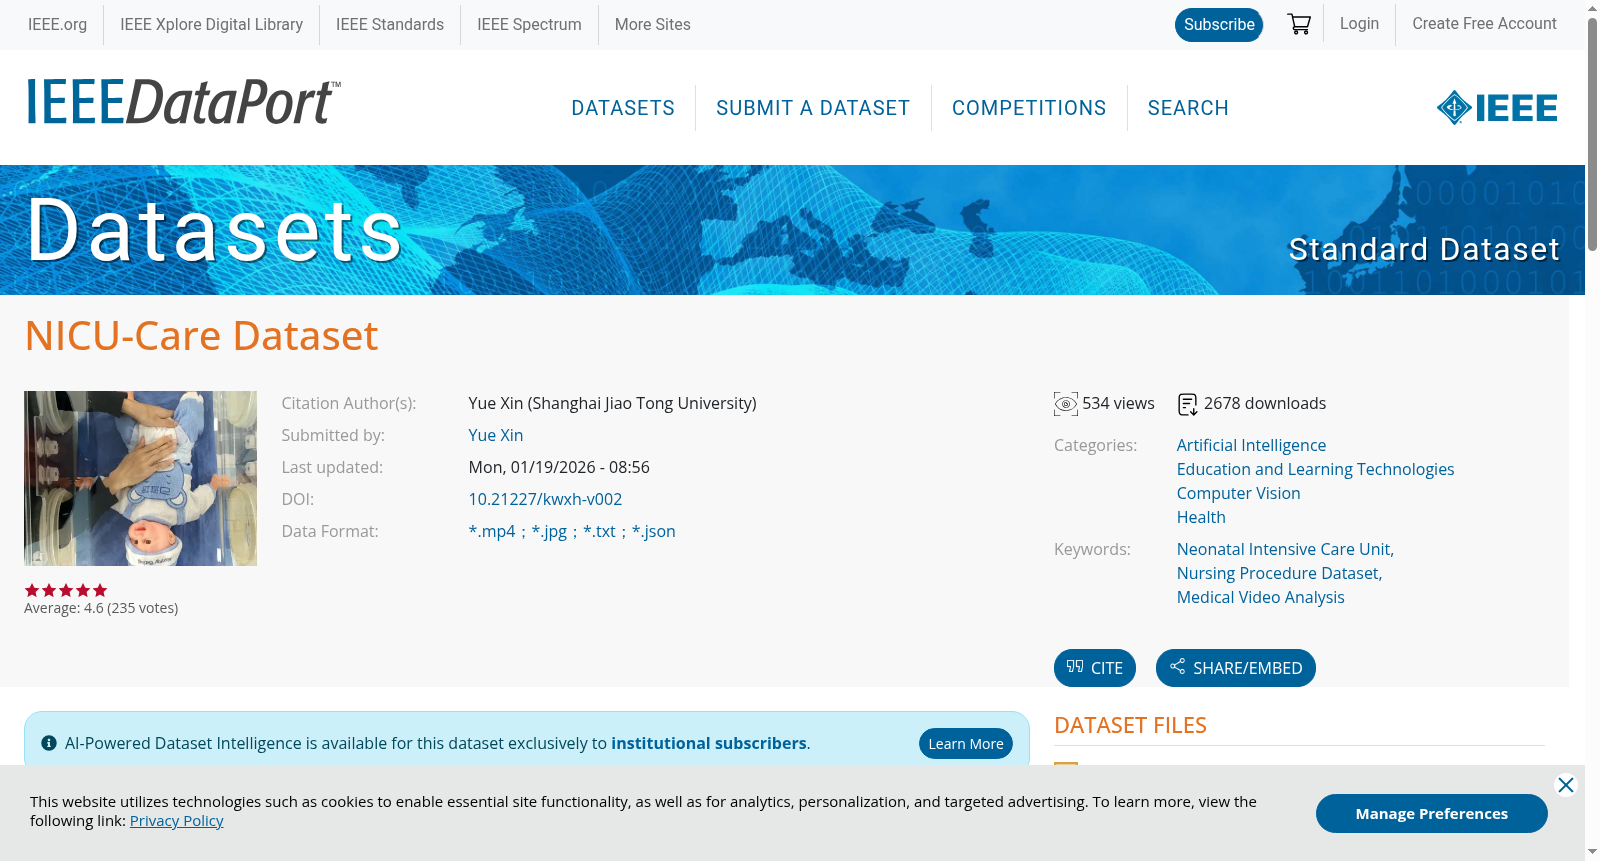This screenshot has width=1600, height=861.
Task: Open the shopping cart icon
Action: tap(1299, 24)
